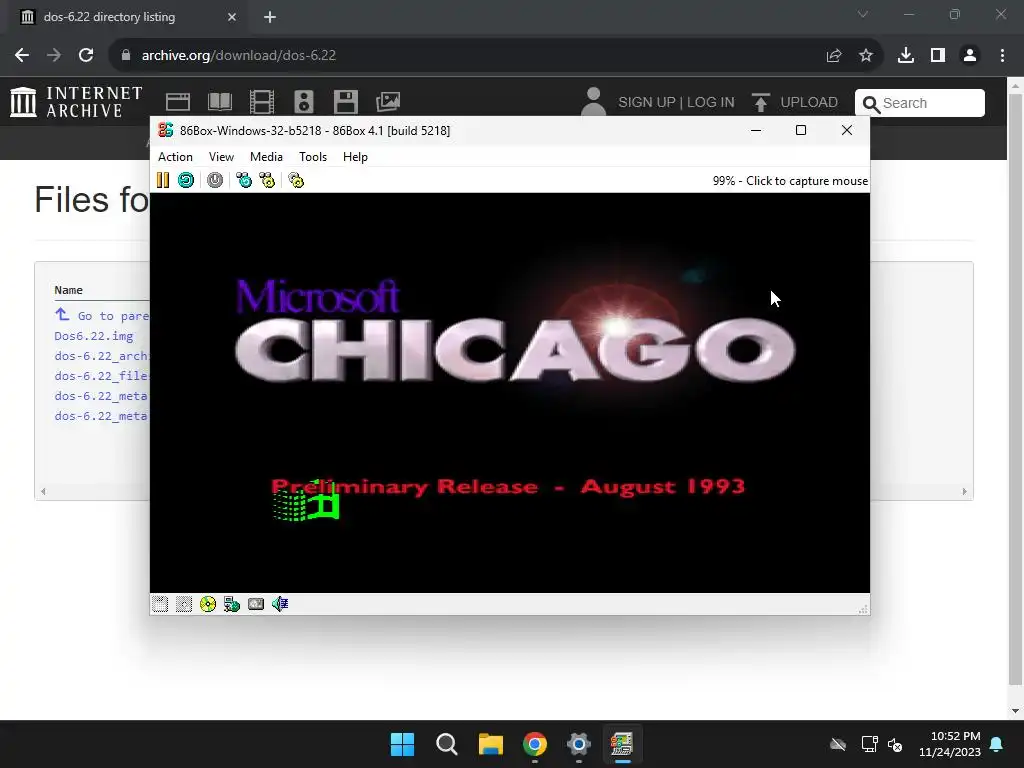Open the View menu in 86Box
The height and width of the screenshot is (768, 1024).
(221, 157)
